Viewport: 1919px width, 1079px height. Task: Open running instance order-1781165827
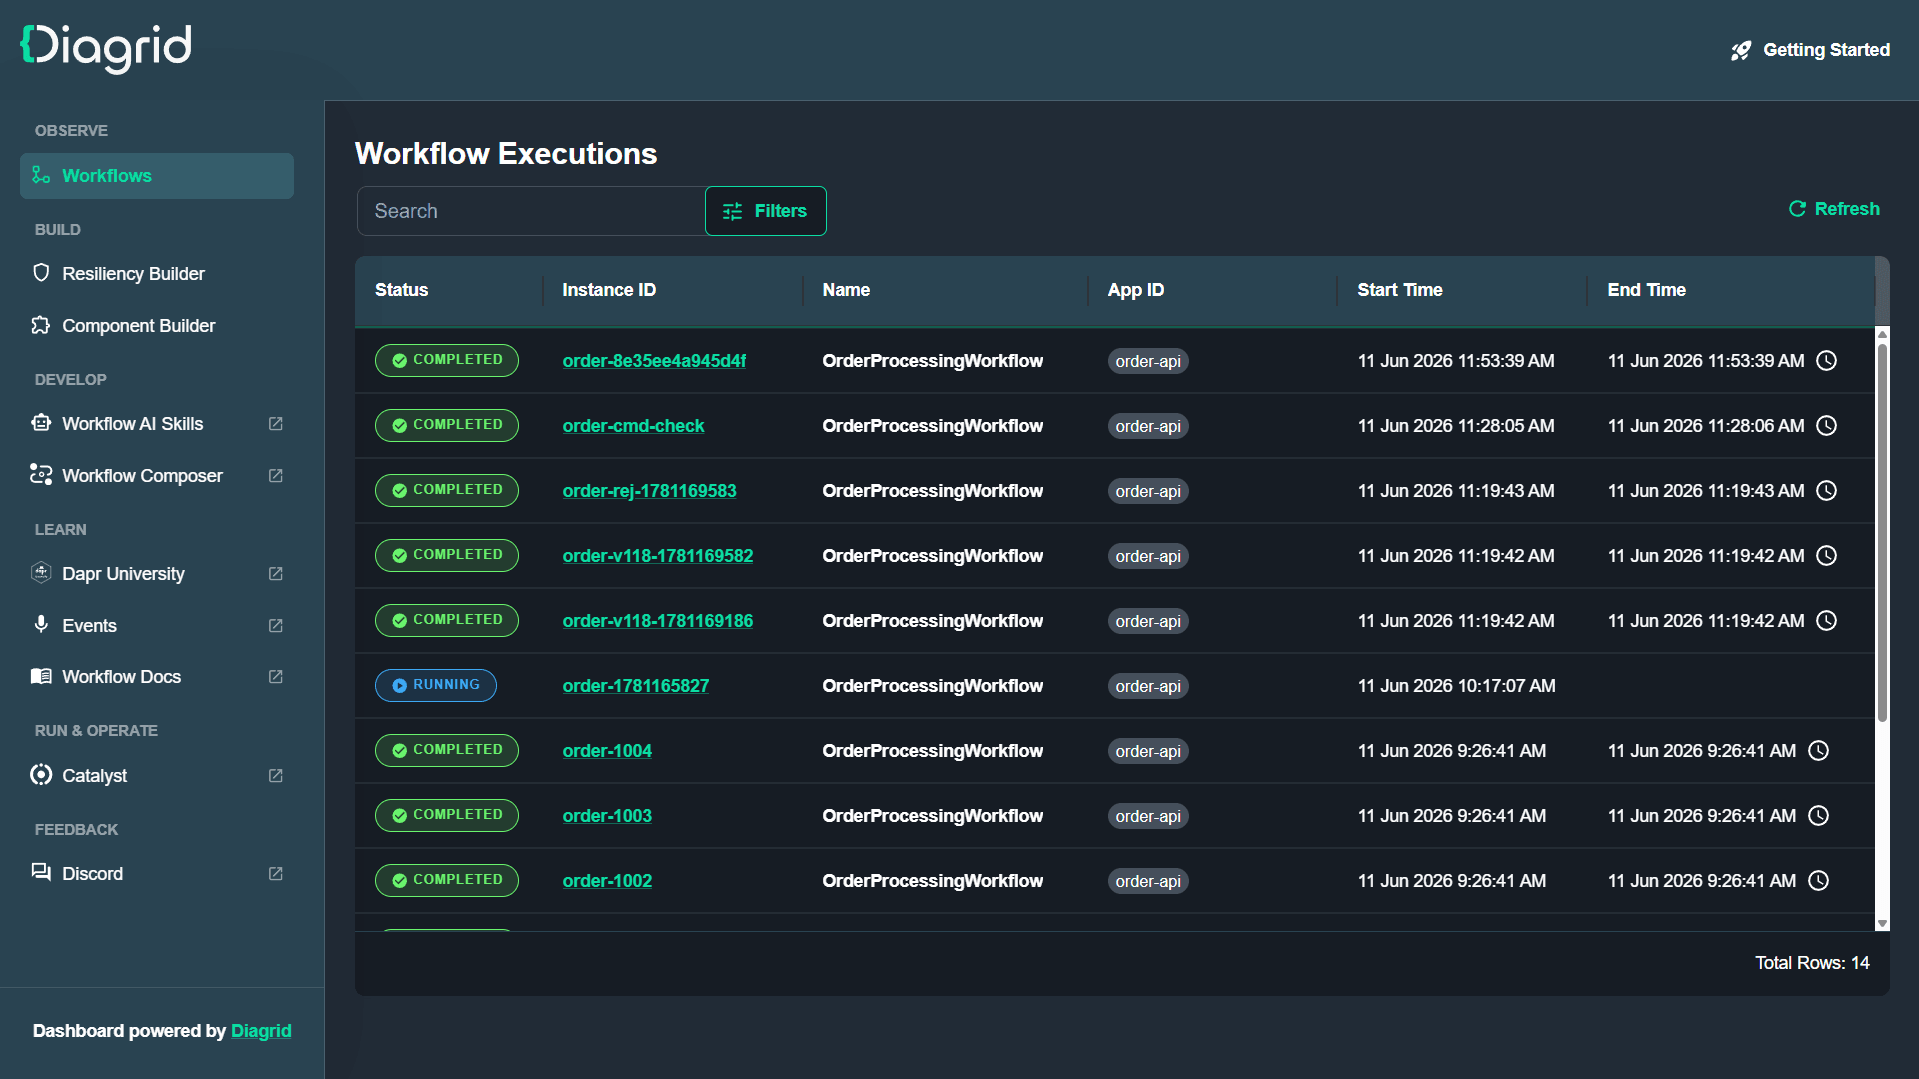pos(635,686)
